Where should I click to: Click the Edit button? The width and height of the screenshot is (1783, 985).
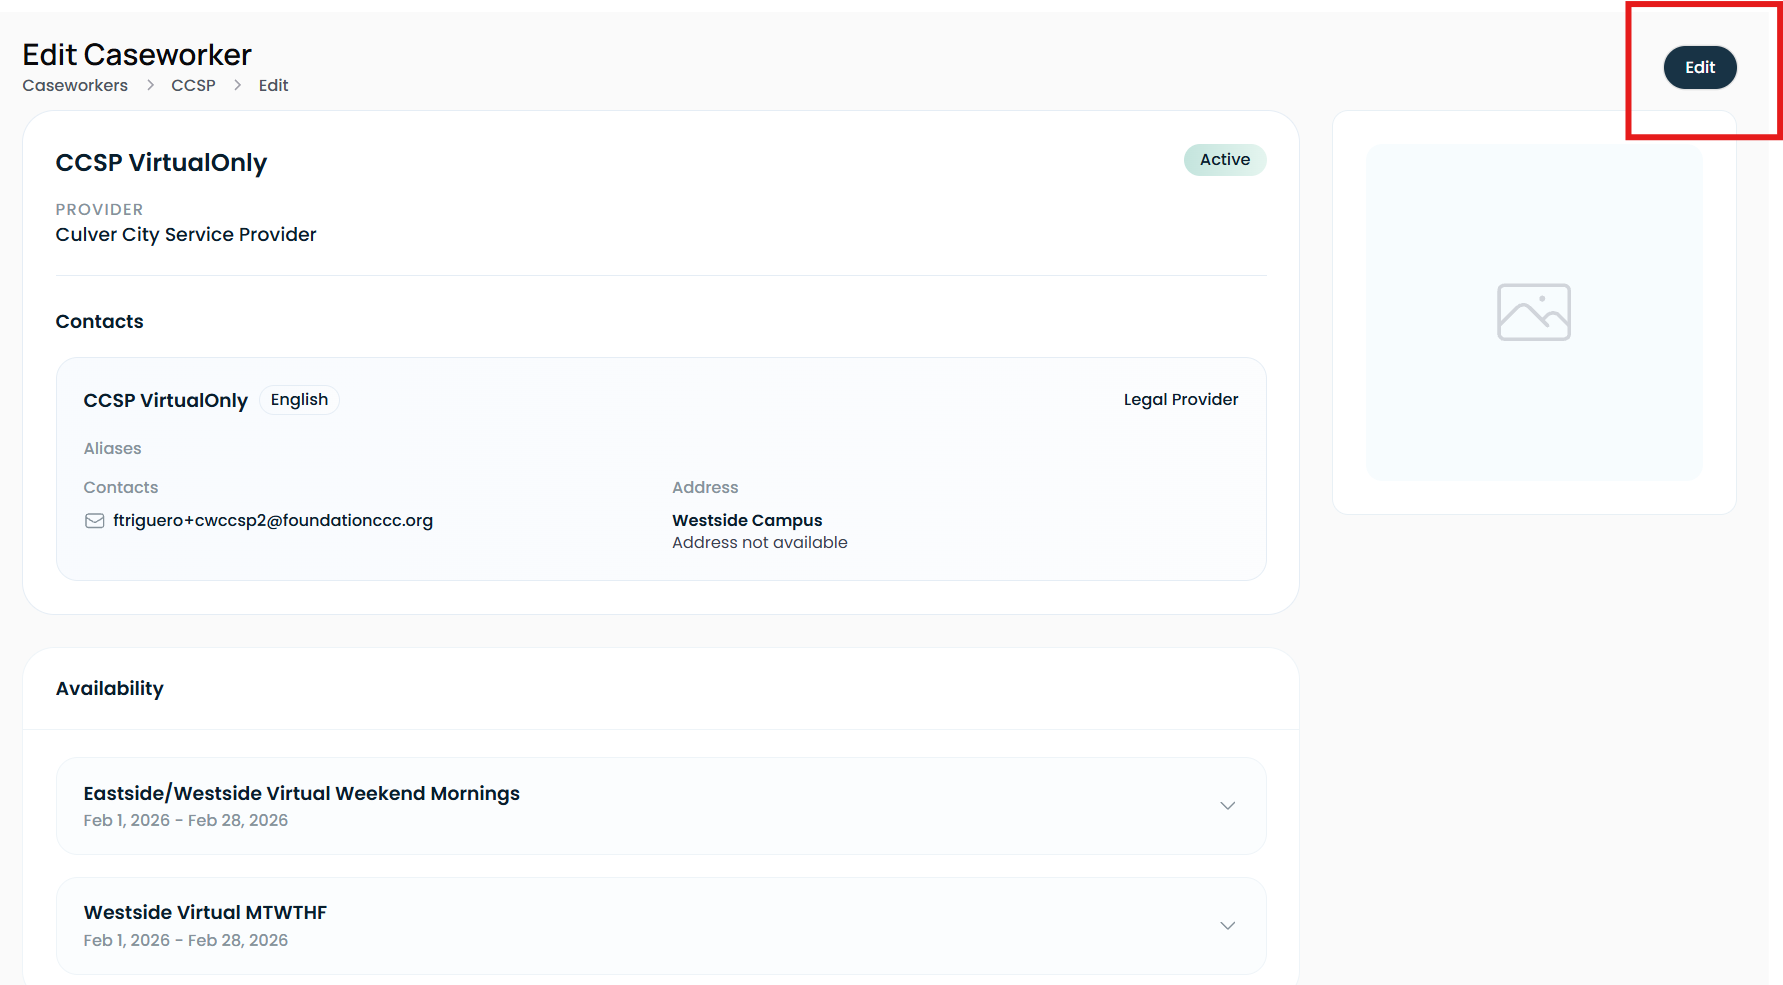click(1700, 67)
